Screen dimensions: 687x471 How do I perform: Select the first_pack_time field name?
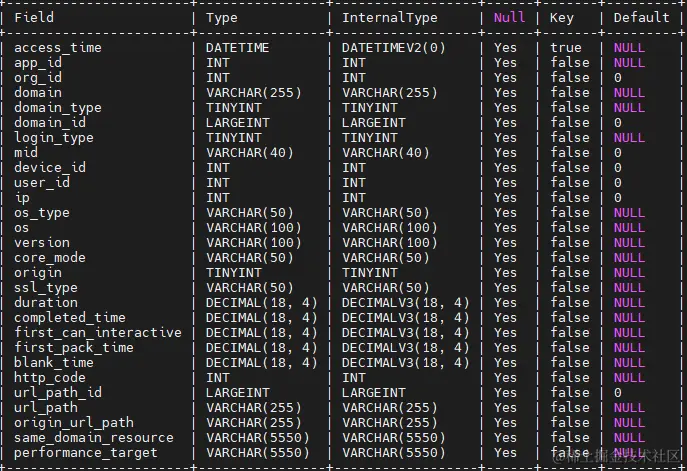pyautogui.click(x=74, y=347)
